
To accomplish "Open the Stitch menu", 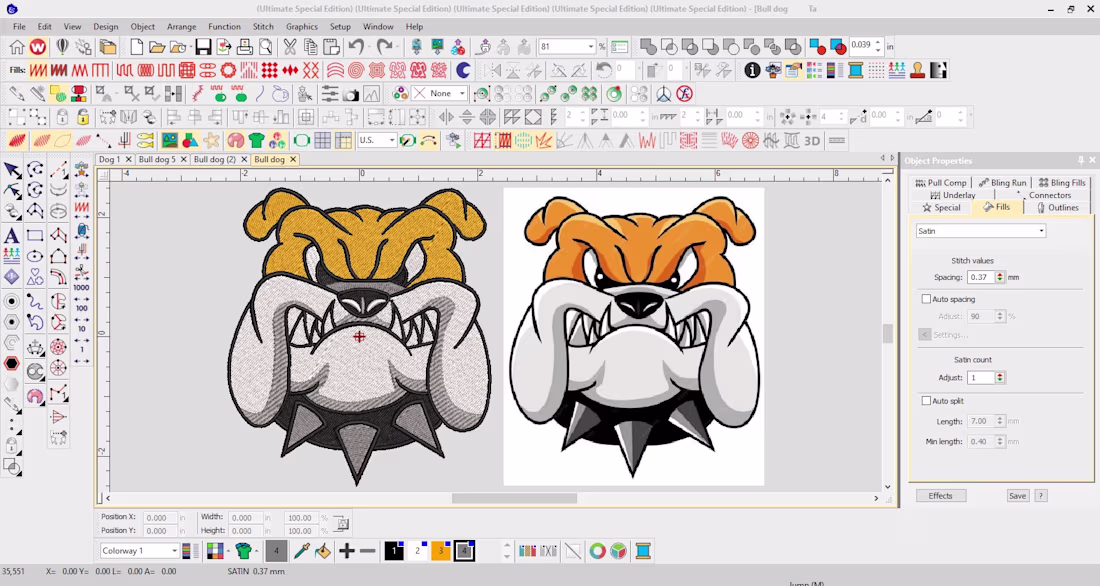I will click(263, 27).
